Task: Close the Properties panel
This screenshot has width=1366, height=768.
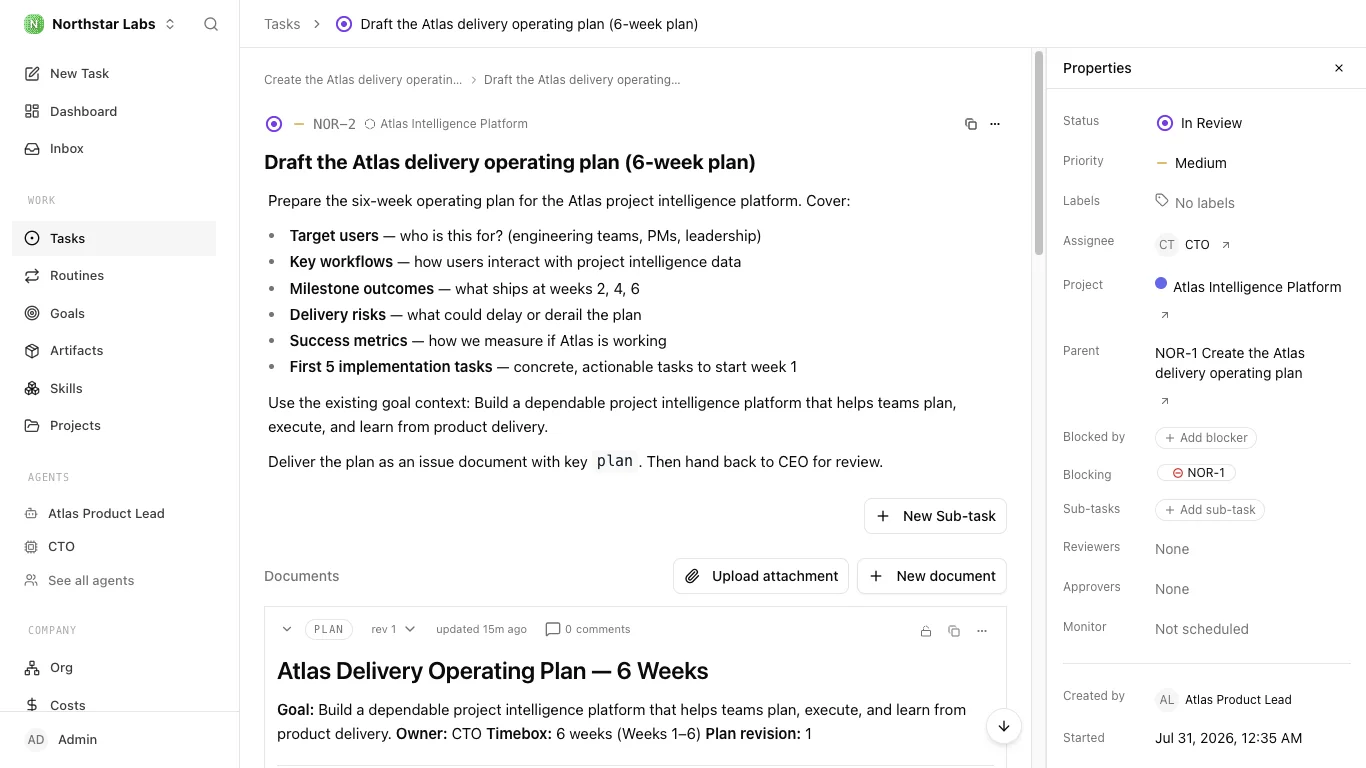Action: pyautogui.click(x=1339, y=68)
